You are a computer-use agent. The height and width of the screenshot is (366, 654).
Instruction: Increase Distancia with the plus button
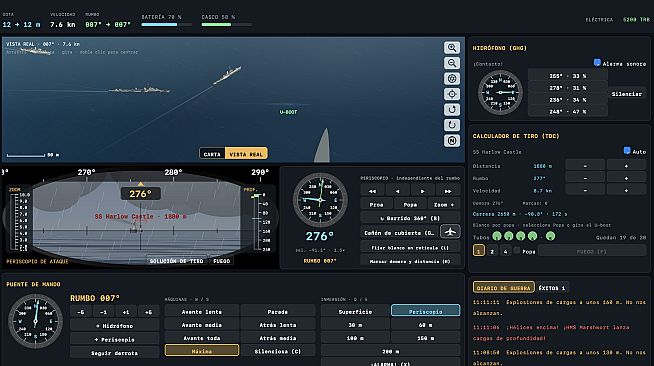click(626, 165)
